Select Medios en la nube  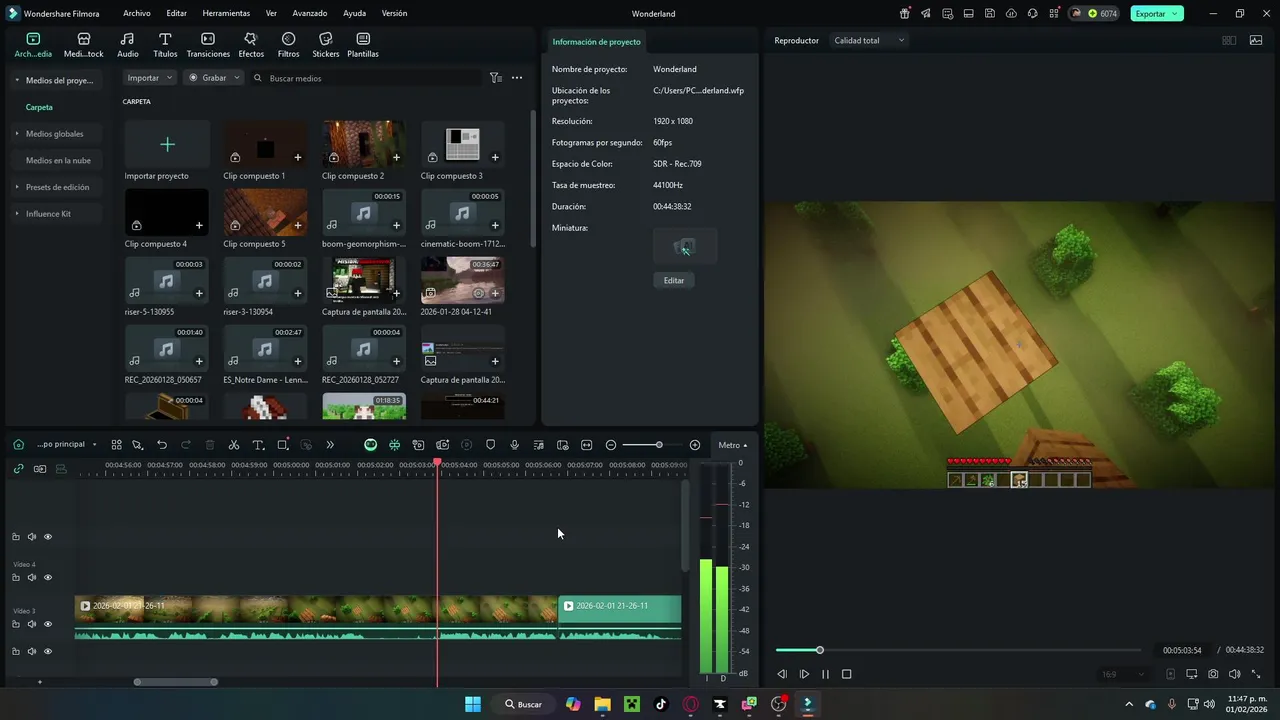[58, 160]
